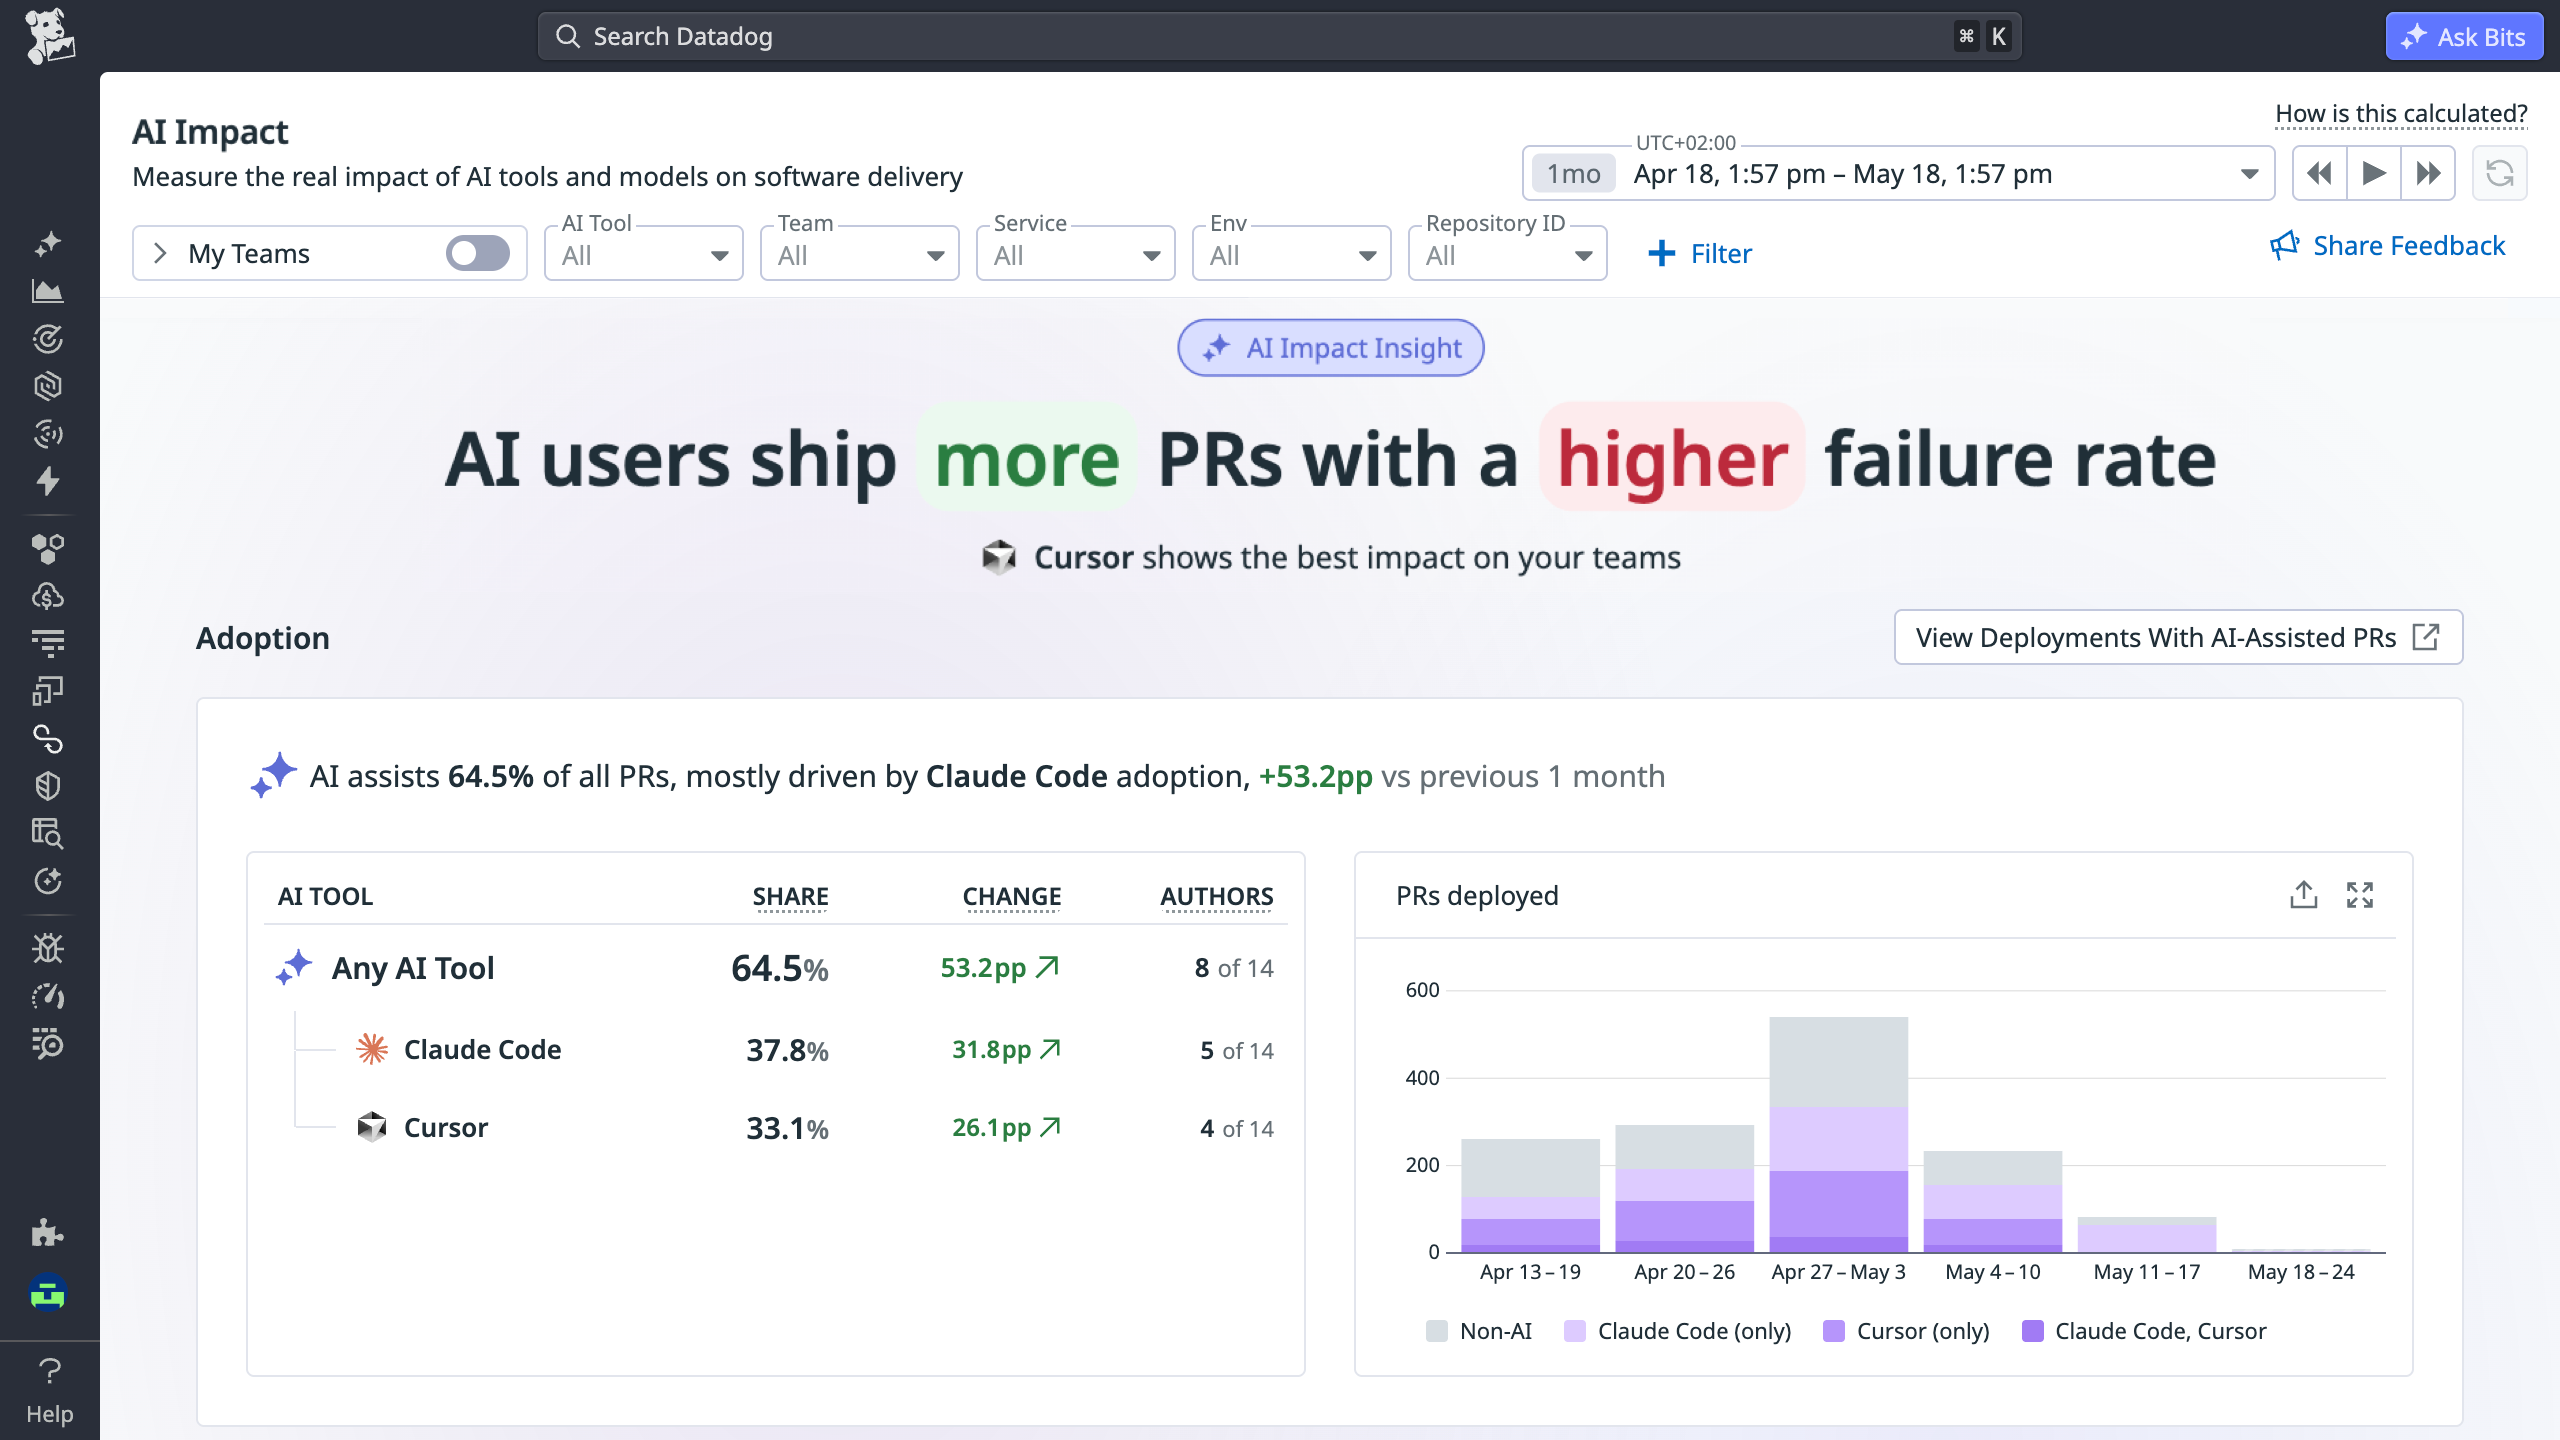
Task: Open the looping arrows software delivery icon
Action: pos(48,739)
